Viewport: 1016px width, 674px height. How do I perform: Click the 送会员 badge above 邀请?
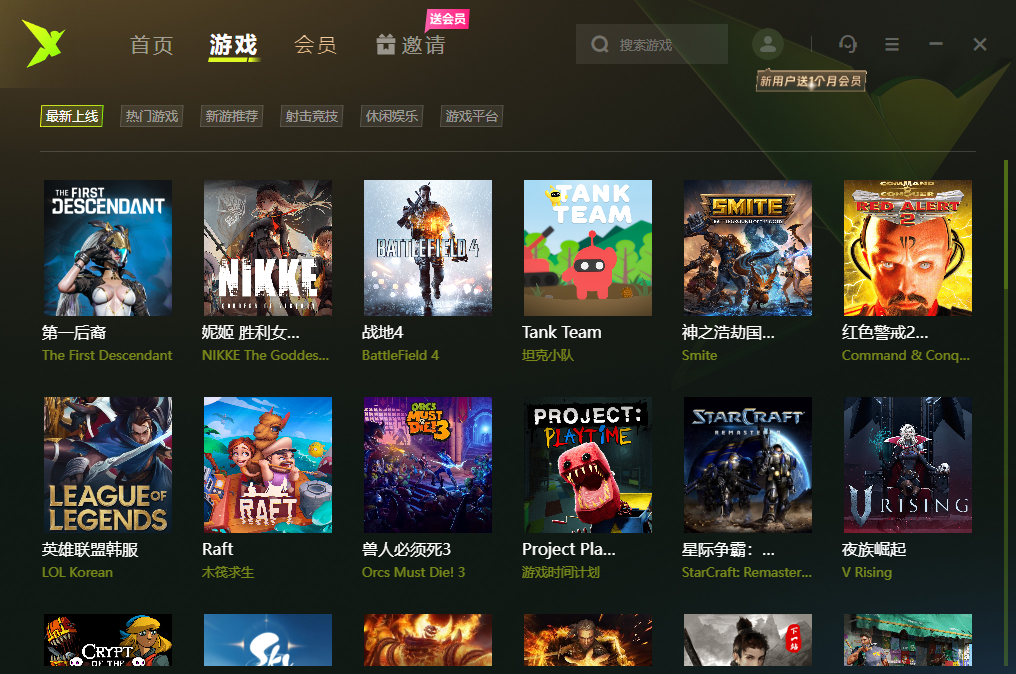coord(446,20)
